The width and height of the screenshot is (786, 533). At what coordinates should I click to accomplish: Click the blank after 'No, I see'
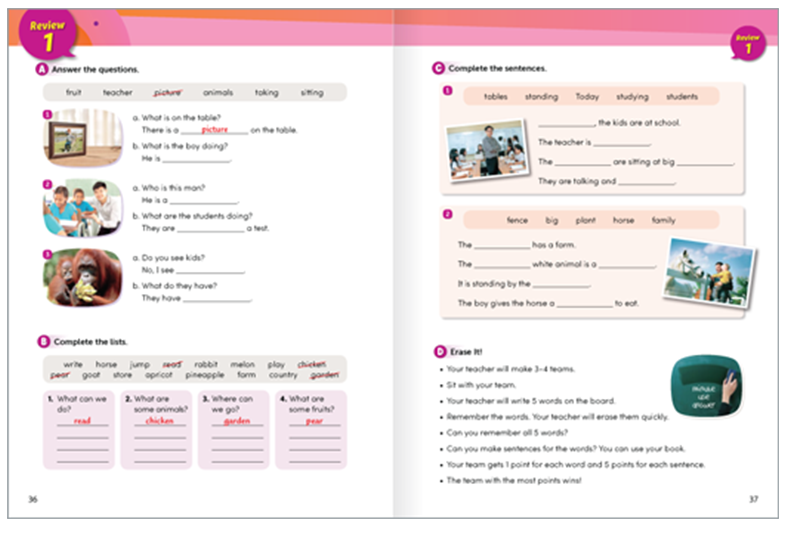point(210,270)
